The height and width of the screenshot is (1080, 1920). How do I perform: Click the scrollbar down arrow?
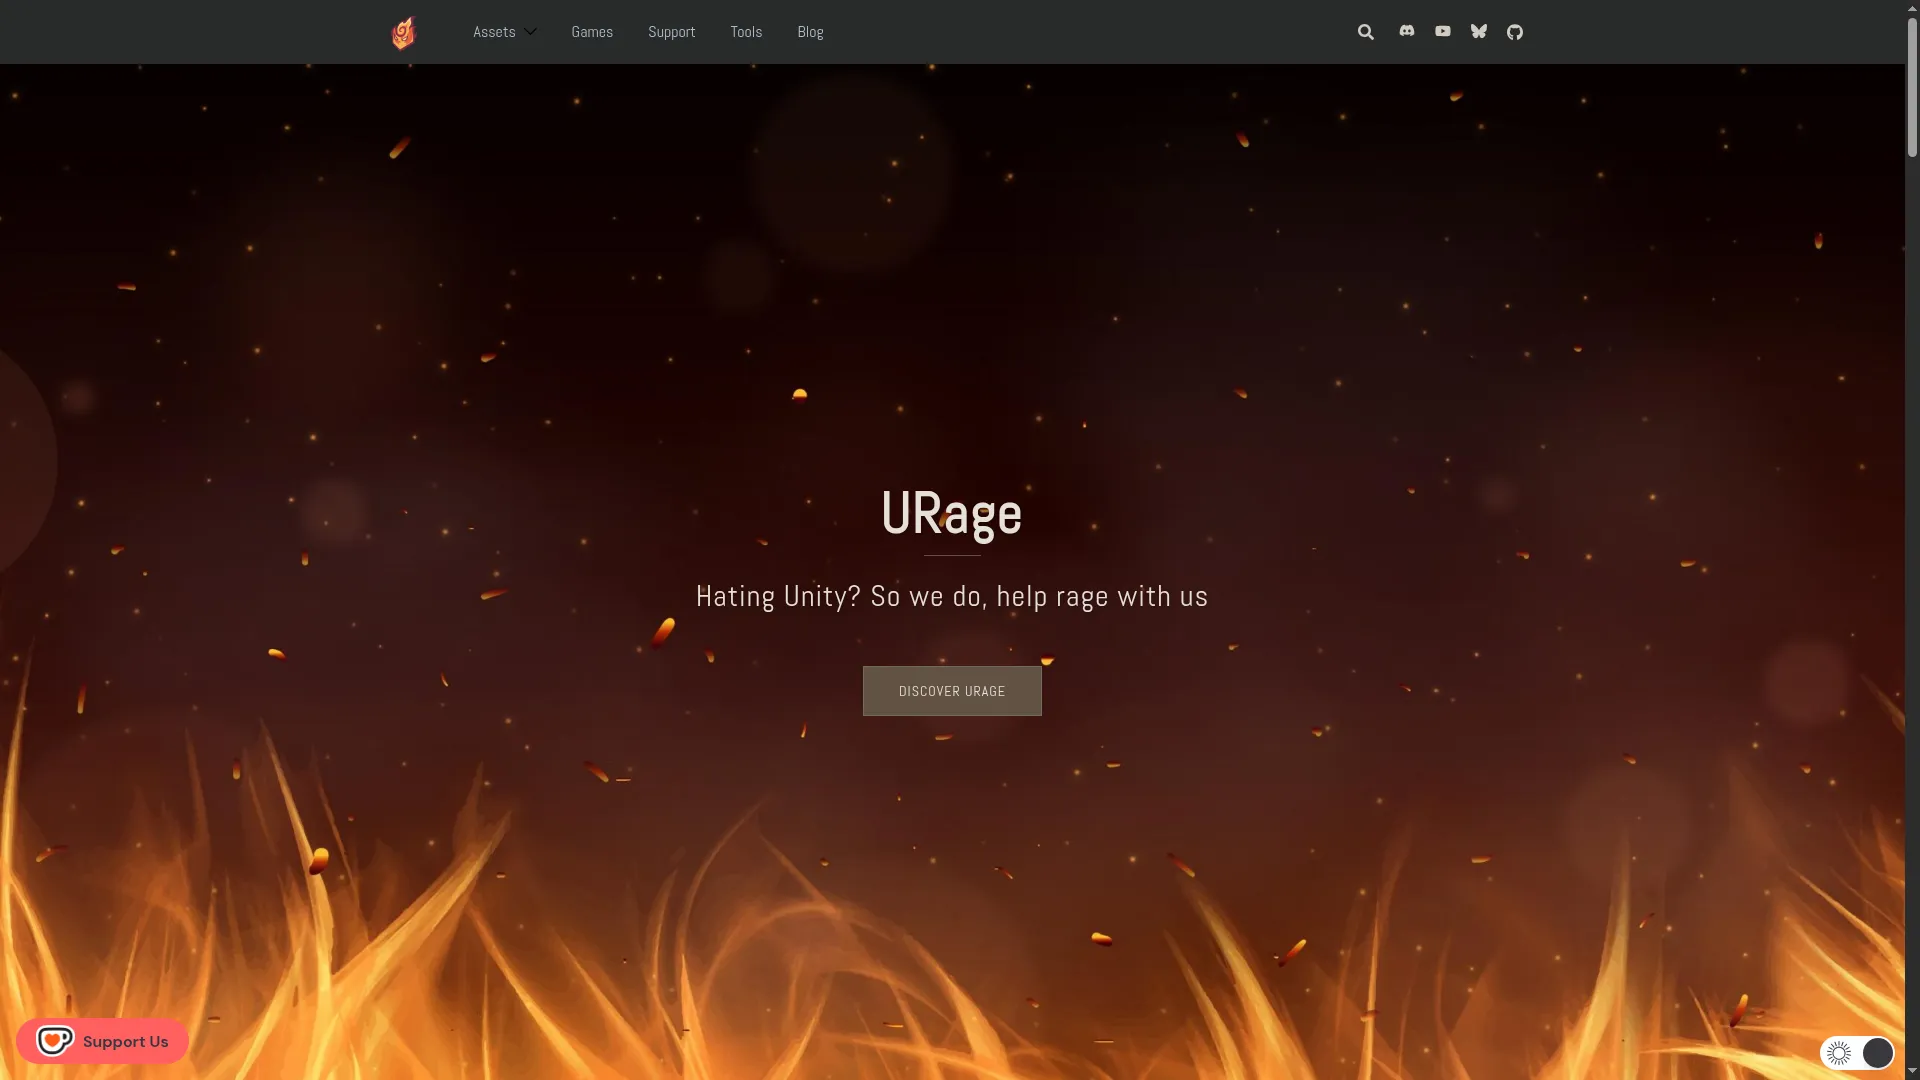pyautogui.click(x=1912, y=1071)
